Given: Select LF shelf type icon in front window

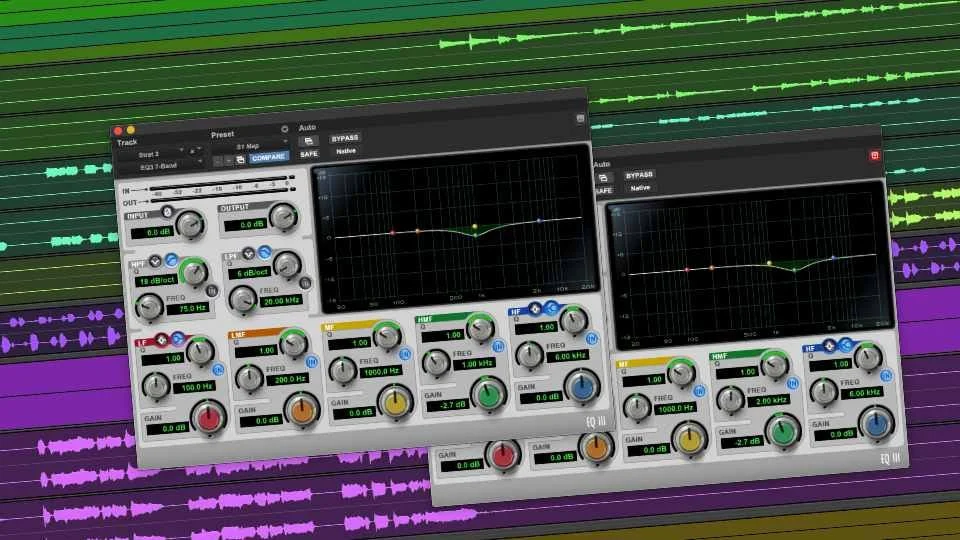Looking at the screenshot, I should click(x=178, y=338).
